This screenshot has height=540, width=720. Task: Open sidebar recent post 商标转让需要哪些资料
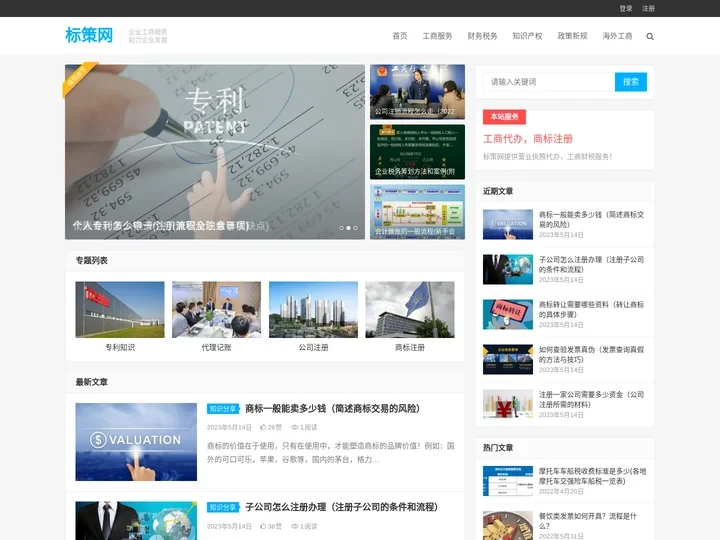(x=591, y=309)
